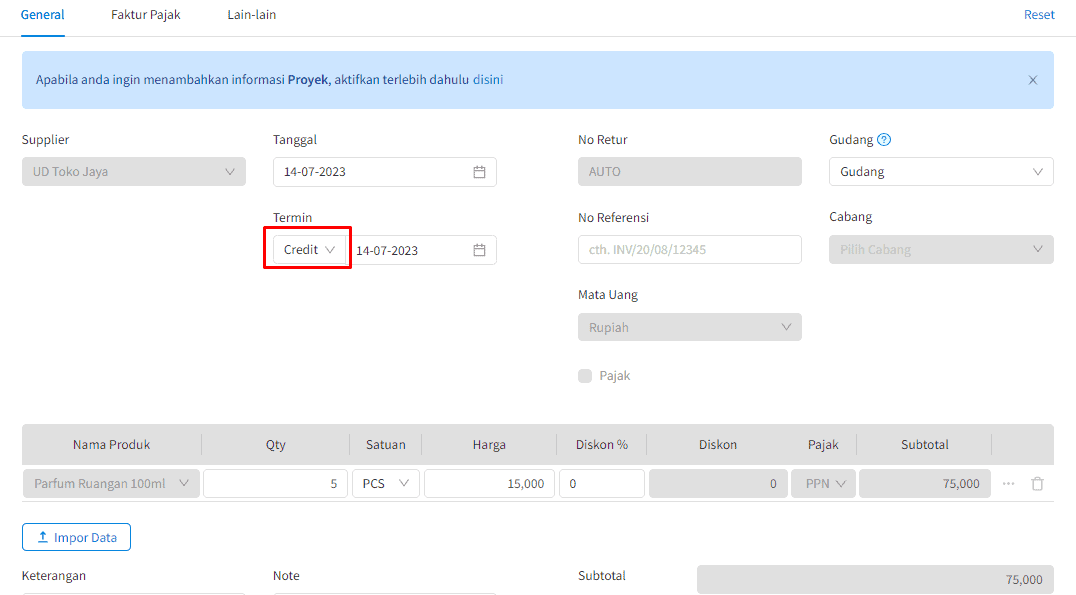Click the Harga field showing 15,000
The width and height of the screenshot is (1076, 595).
(488, 484)
